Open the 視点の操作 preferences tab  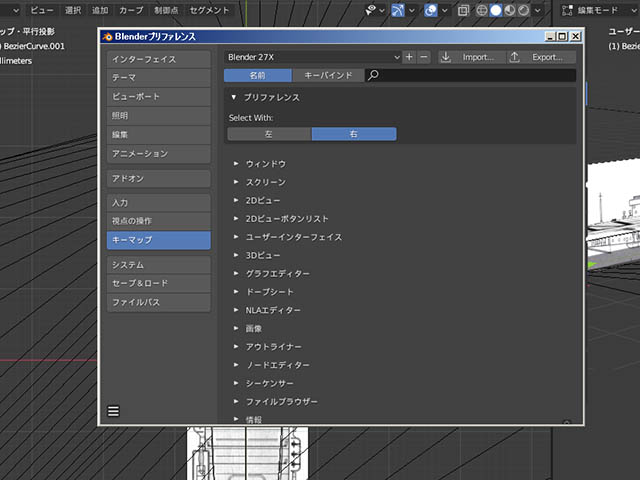pos(159,221)
